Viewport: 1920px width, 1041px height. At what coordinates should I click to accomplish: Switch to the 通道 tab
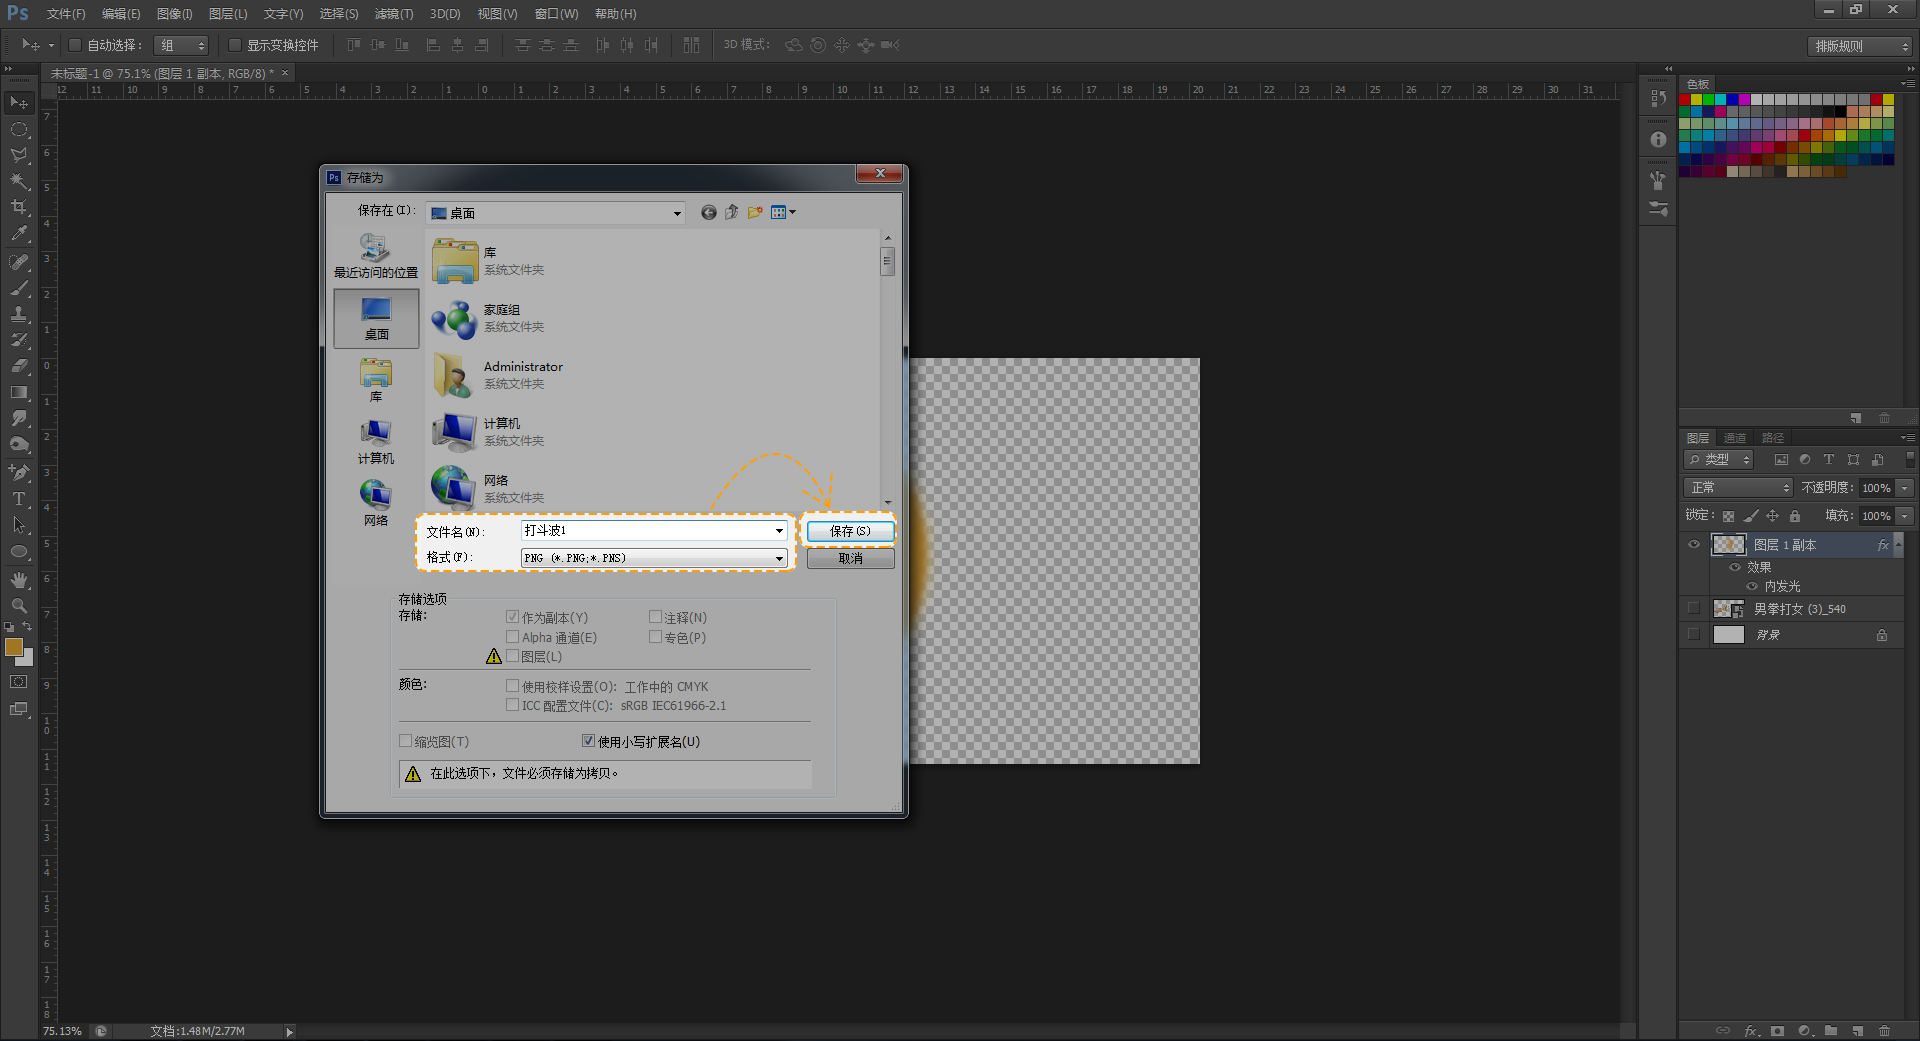click(1735, 438)
